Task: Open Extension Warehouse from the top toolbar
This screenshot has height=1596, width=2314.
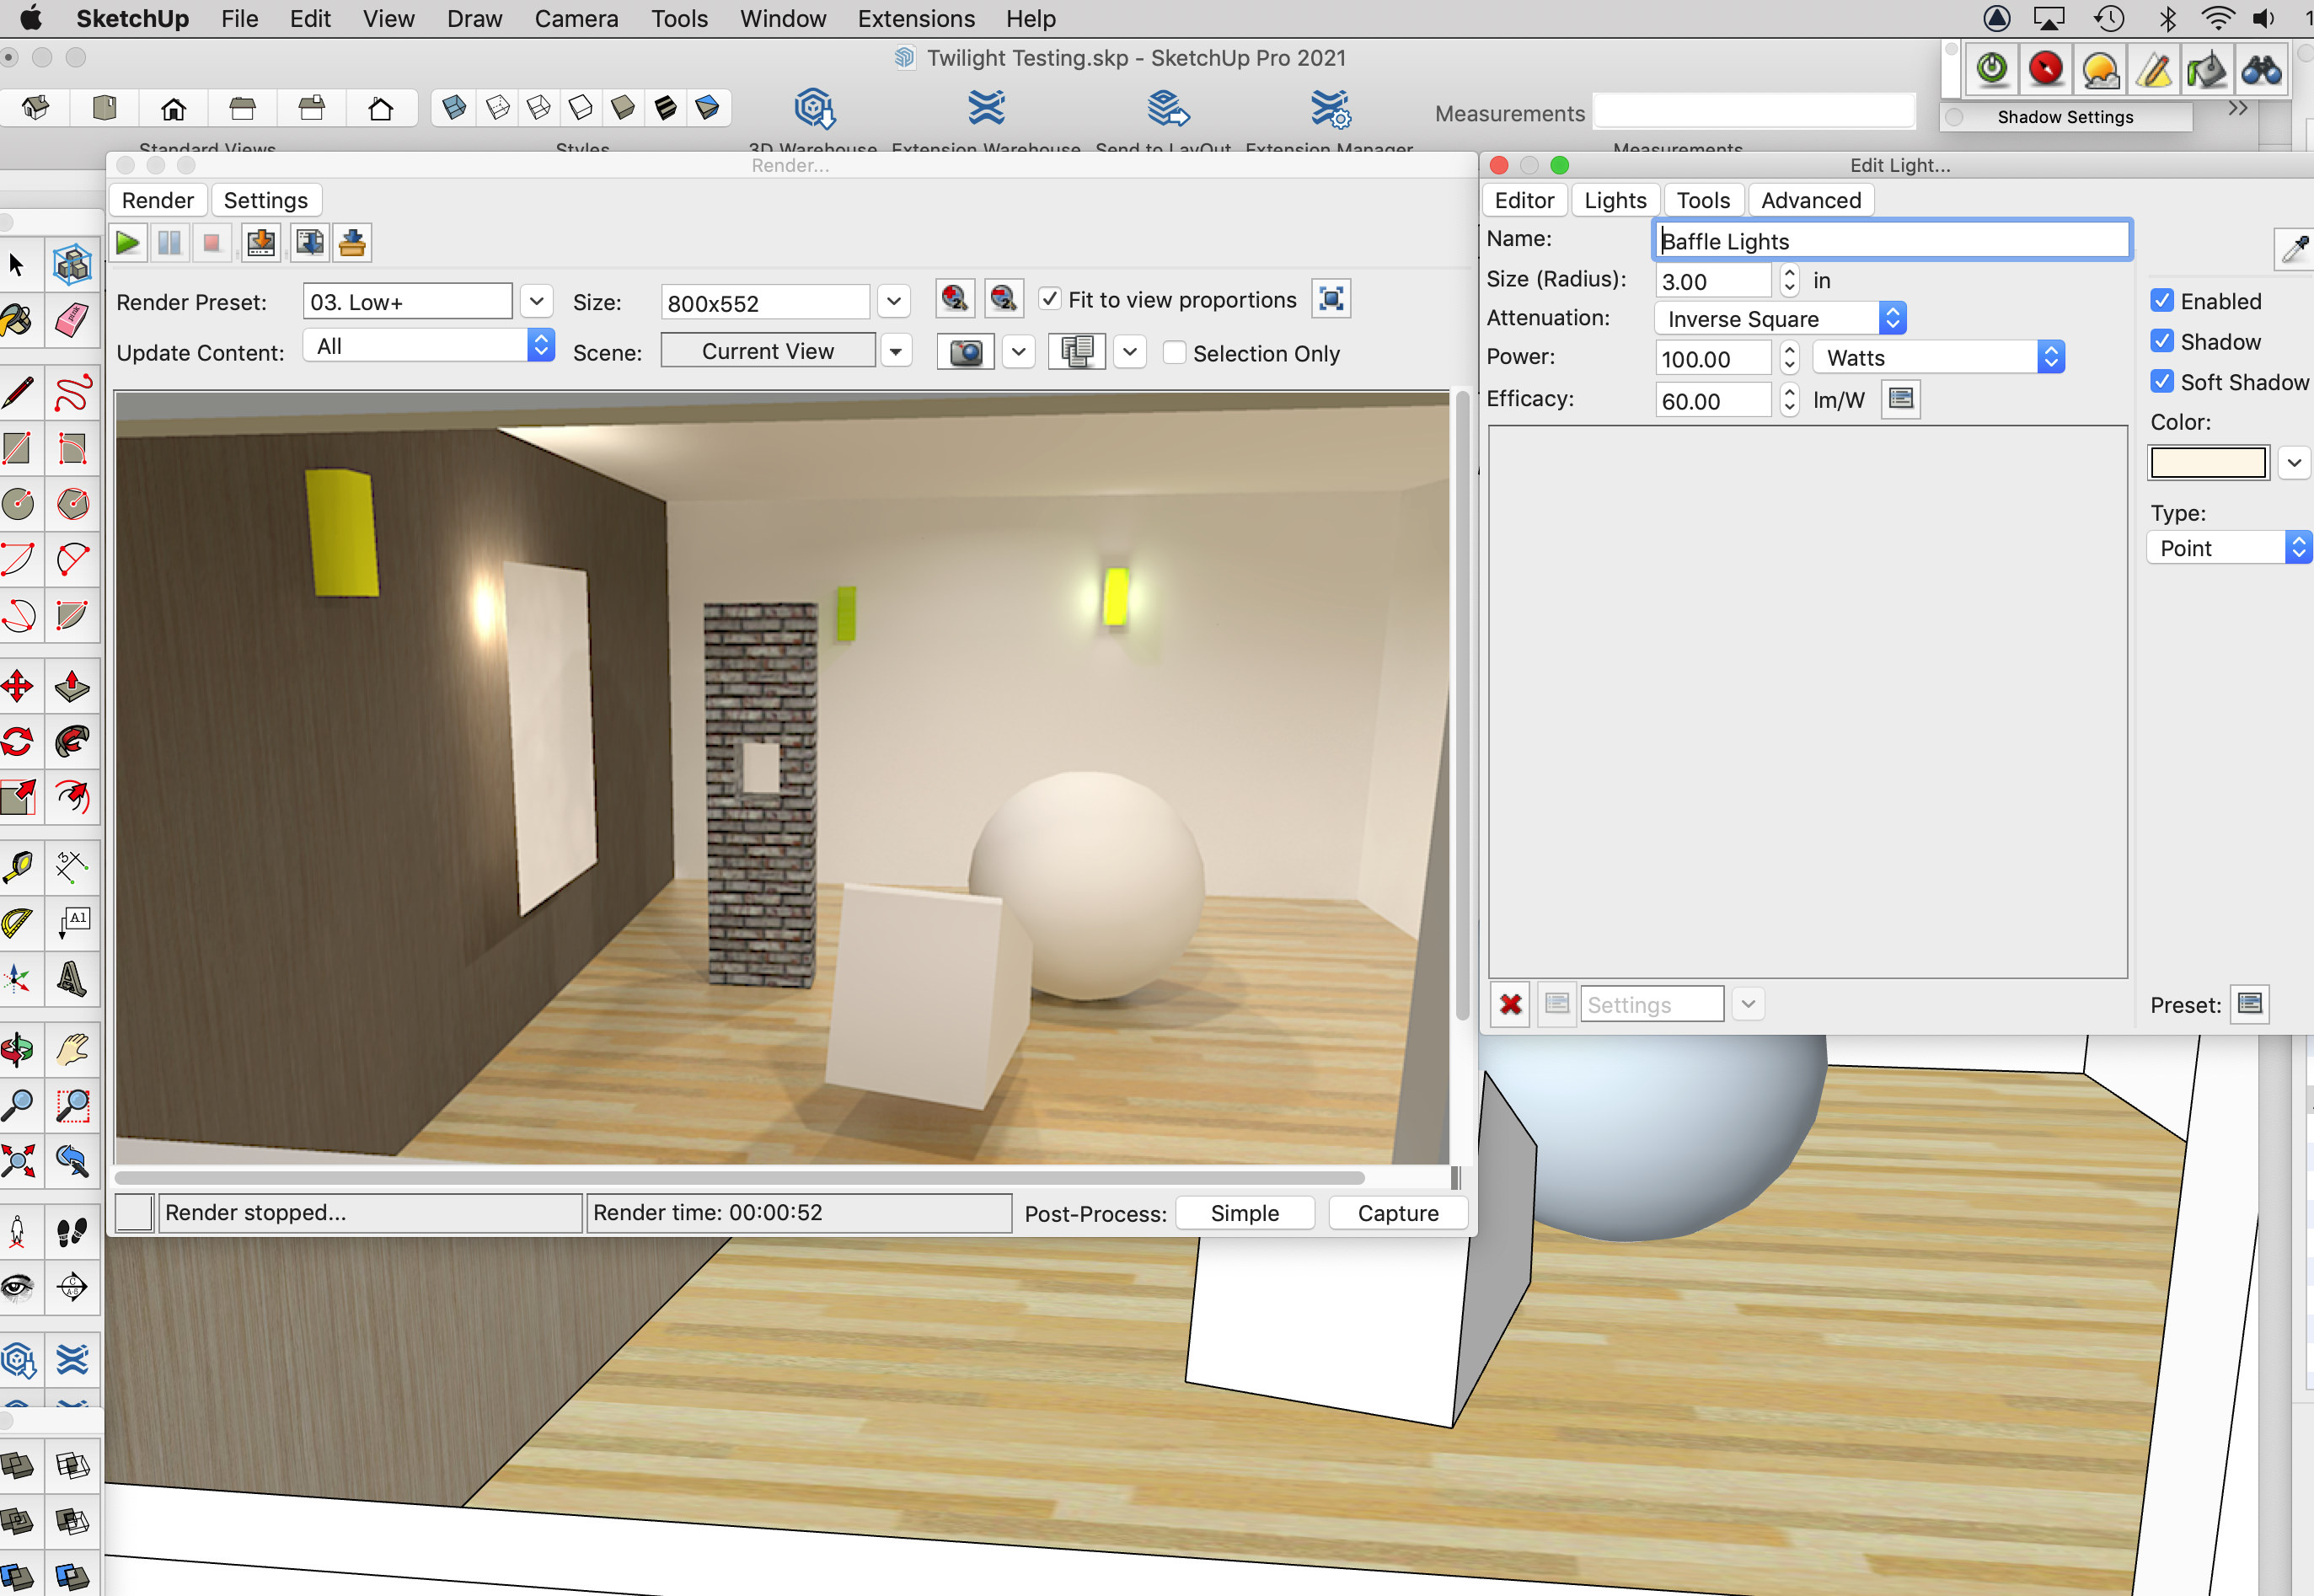Action: tap(986, 108)
